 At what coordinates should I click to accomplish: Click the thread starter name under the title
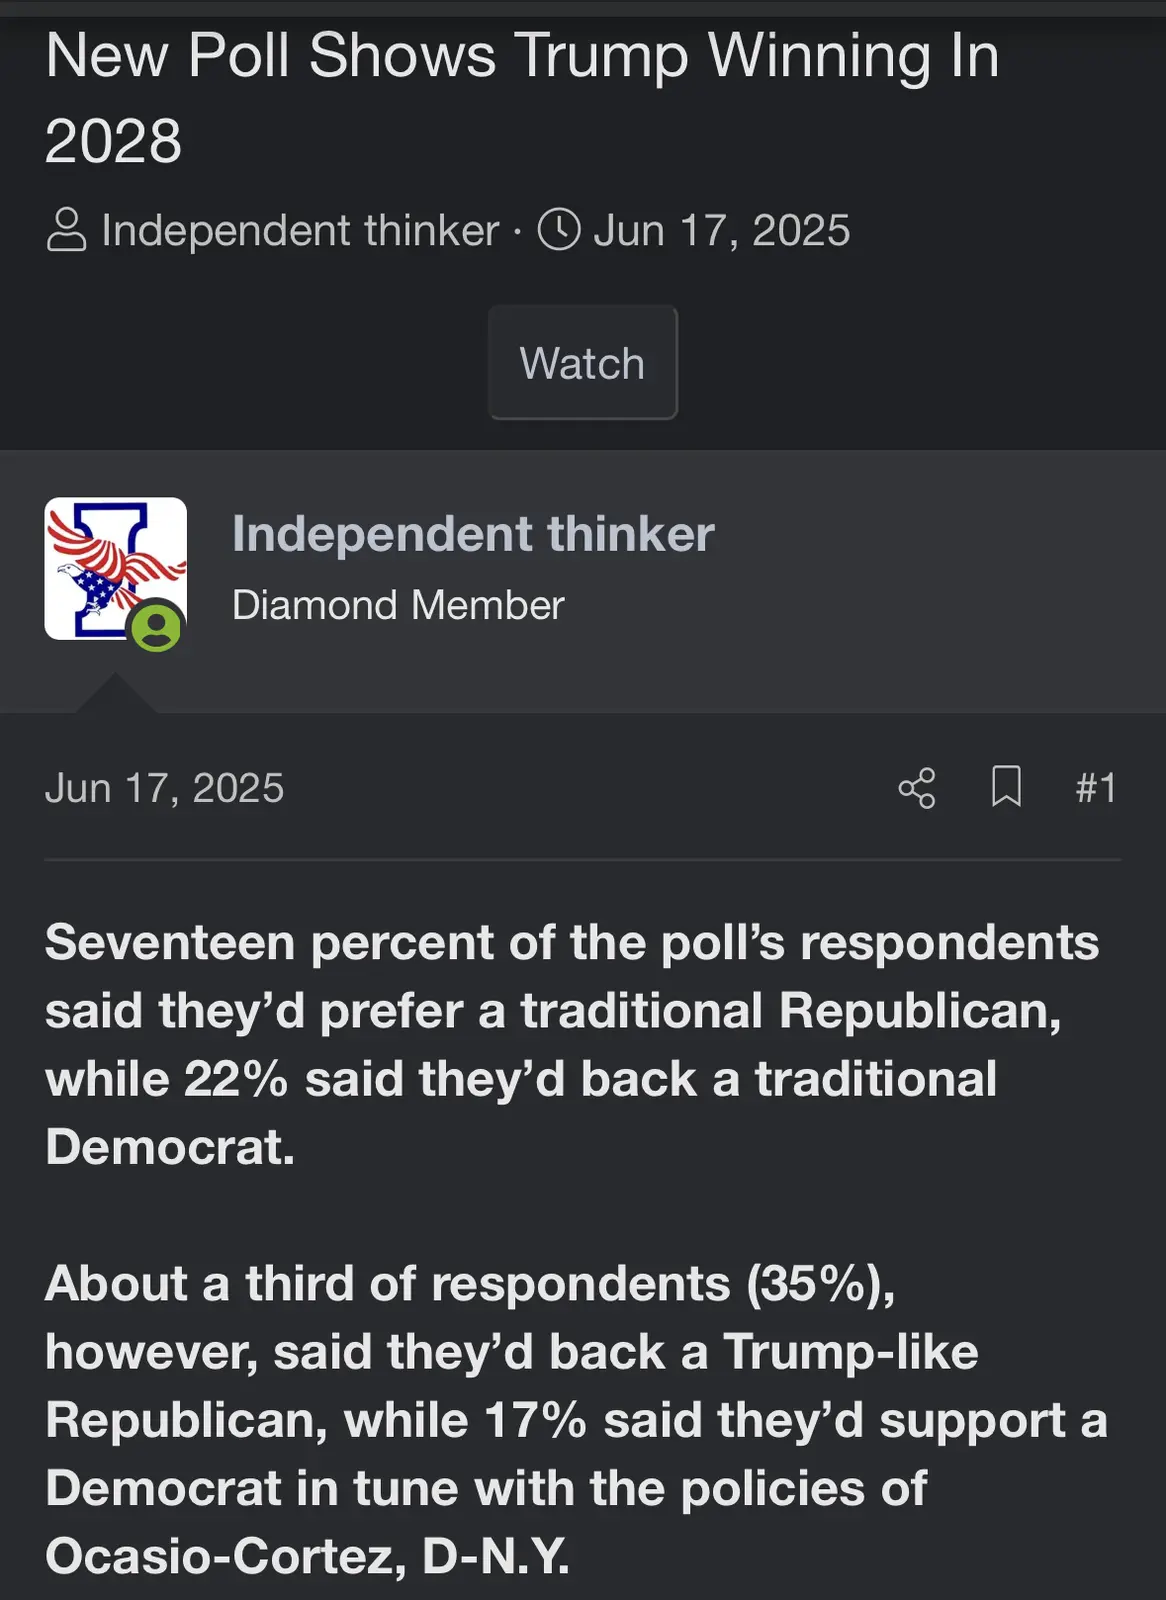coord(300,231)
